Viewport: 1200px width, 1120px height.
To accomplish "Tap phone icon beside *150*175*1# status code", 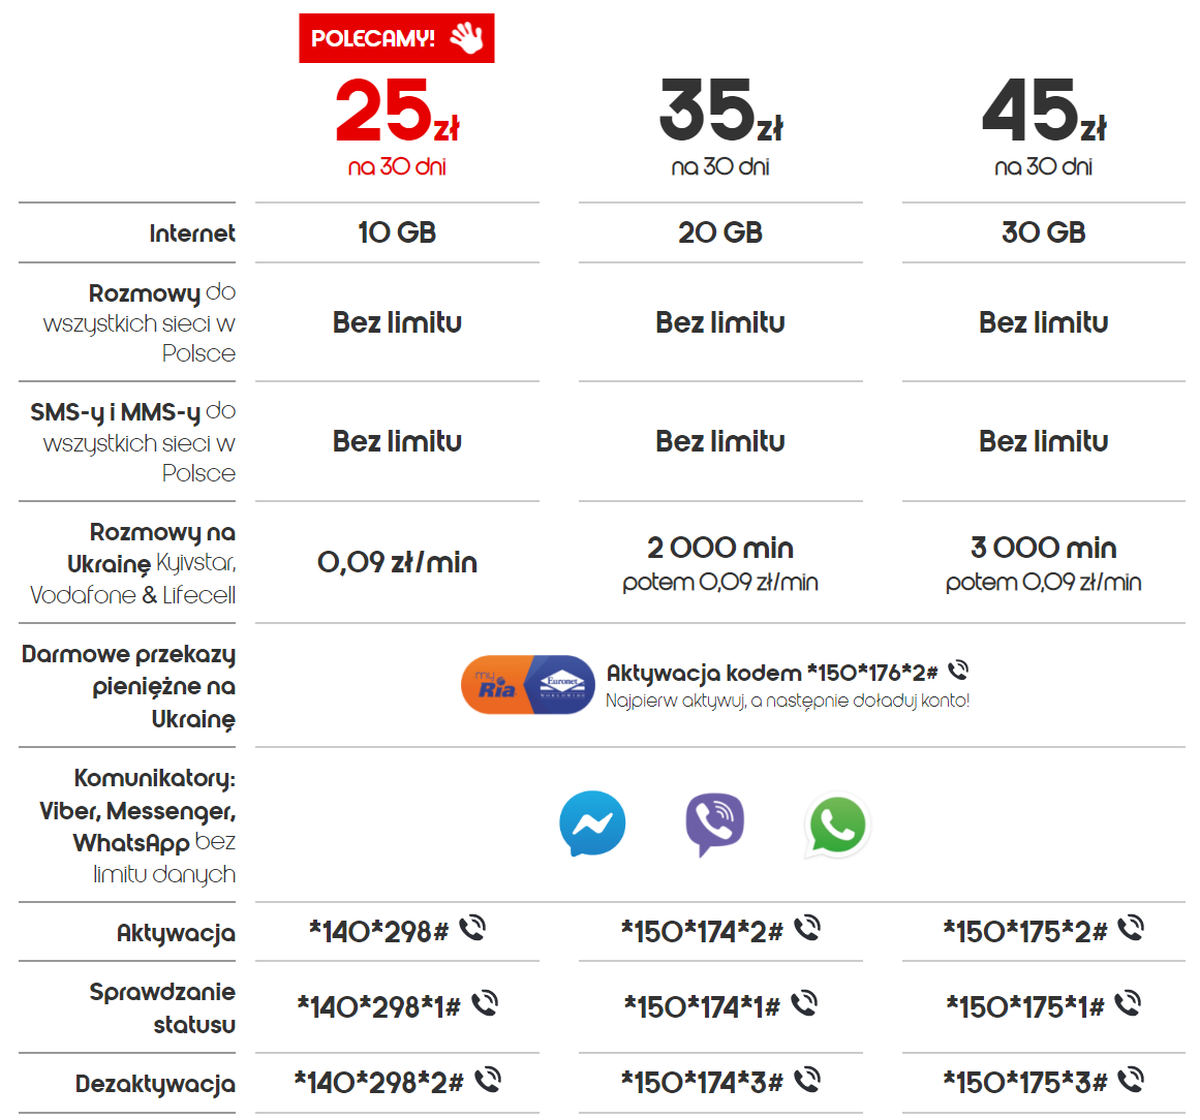I will [1128, 1003].
